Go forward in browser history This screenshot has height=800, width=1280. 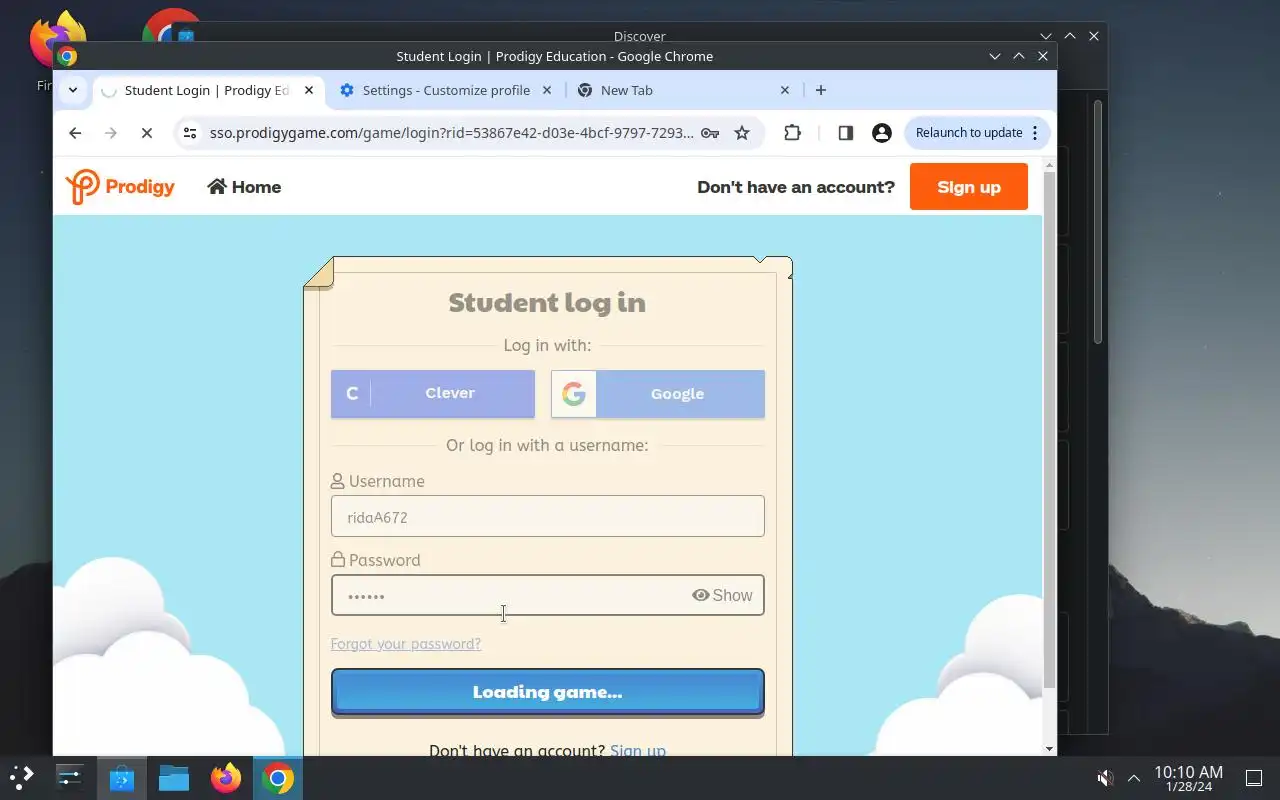click(x=111, y=133)
